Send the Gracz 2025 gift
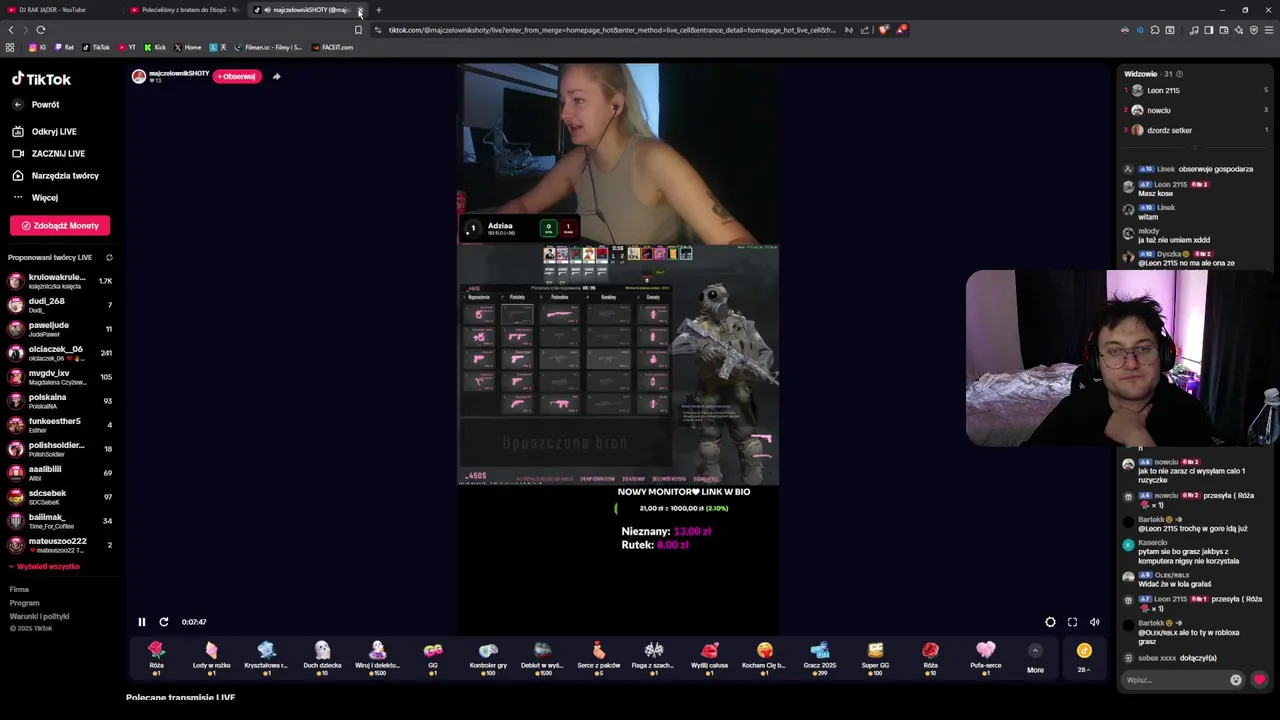 pyautogui.click(x=819, y=658)
